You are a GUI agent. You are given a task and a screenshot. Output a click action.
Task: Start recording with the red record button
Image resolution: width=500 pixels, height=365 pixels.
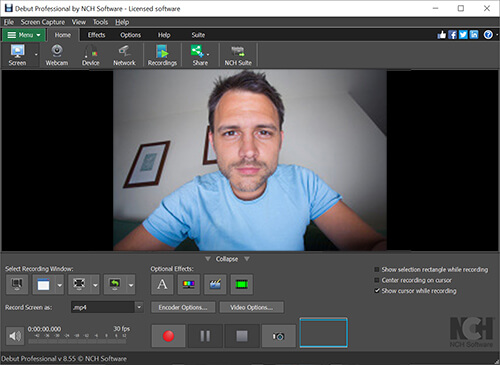168,336
